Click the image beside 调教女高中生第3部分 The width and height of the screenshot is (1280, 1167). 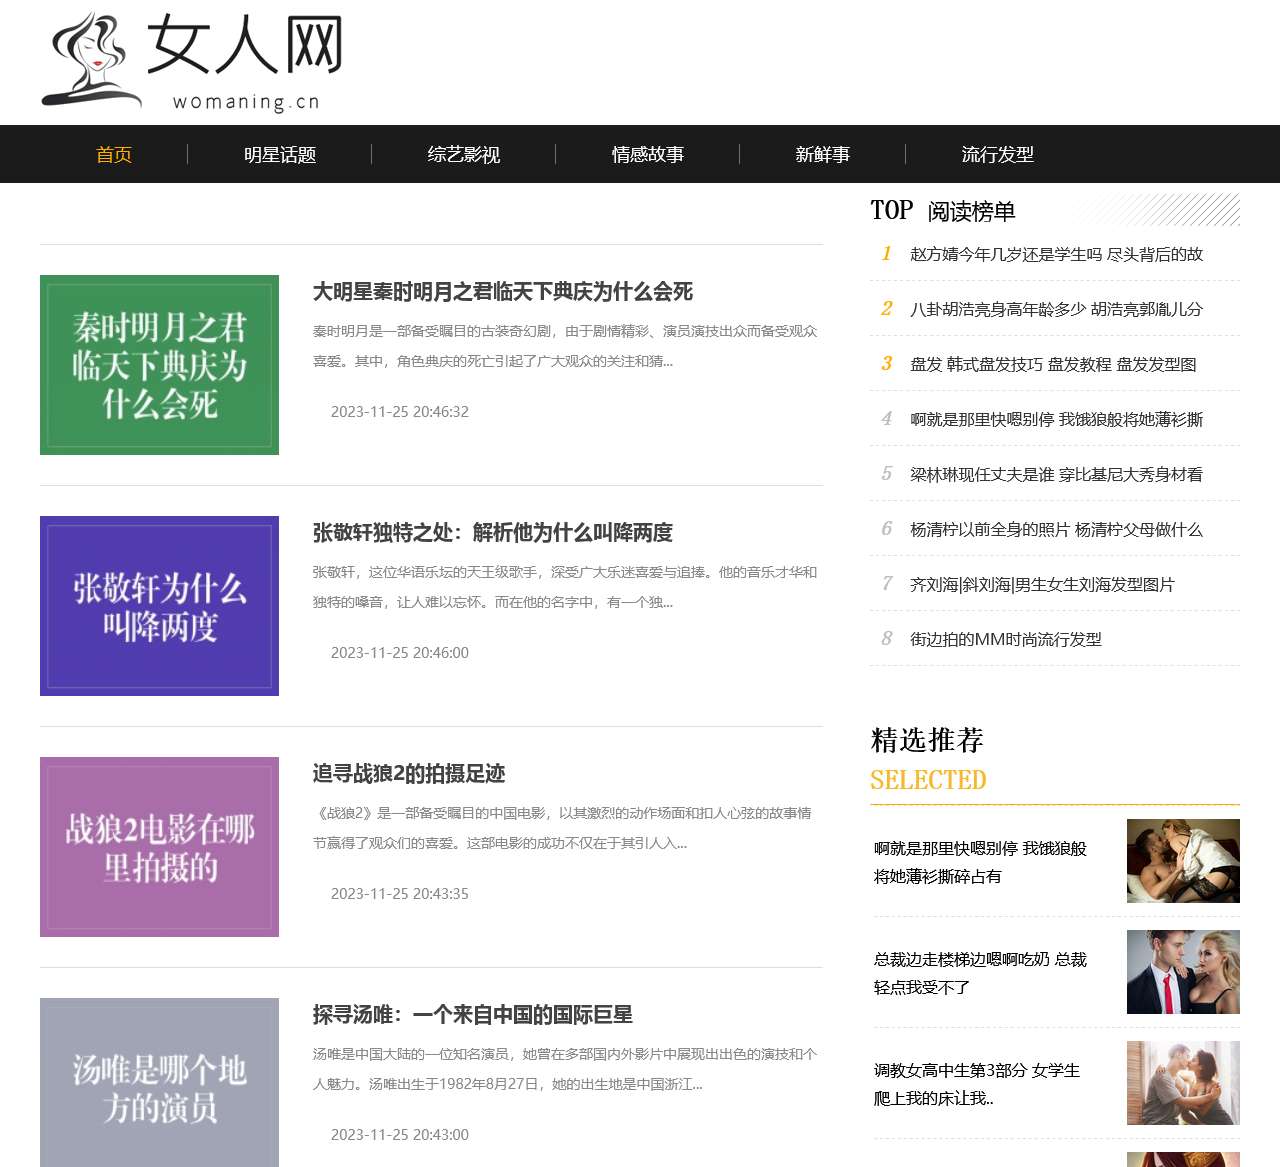click(x=1183, y=1083)
